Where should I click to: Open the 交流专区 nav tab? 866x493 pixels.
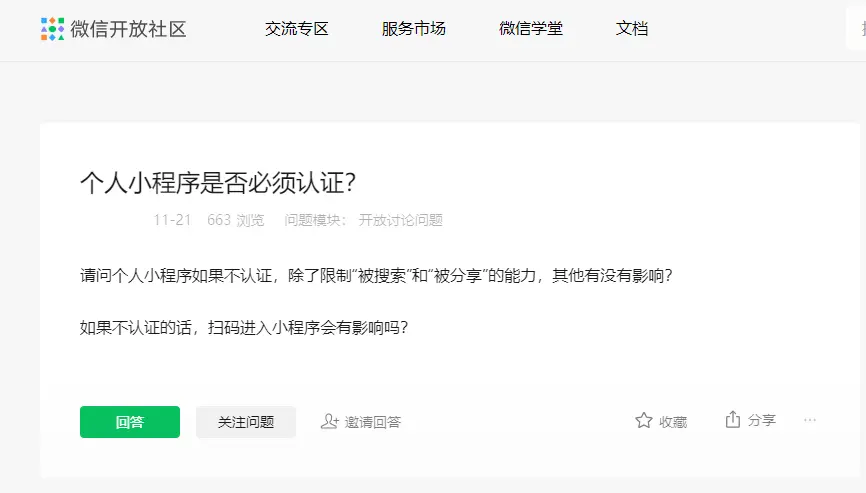[297, 29]
